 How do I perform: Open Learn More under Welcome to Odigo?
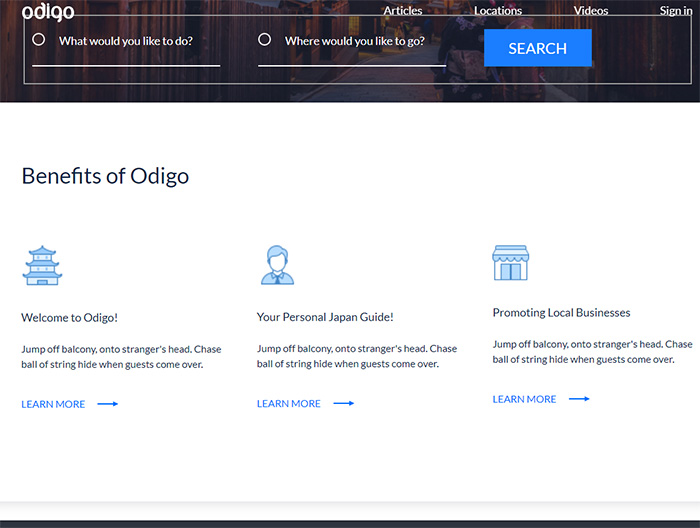coord(53,404)
